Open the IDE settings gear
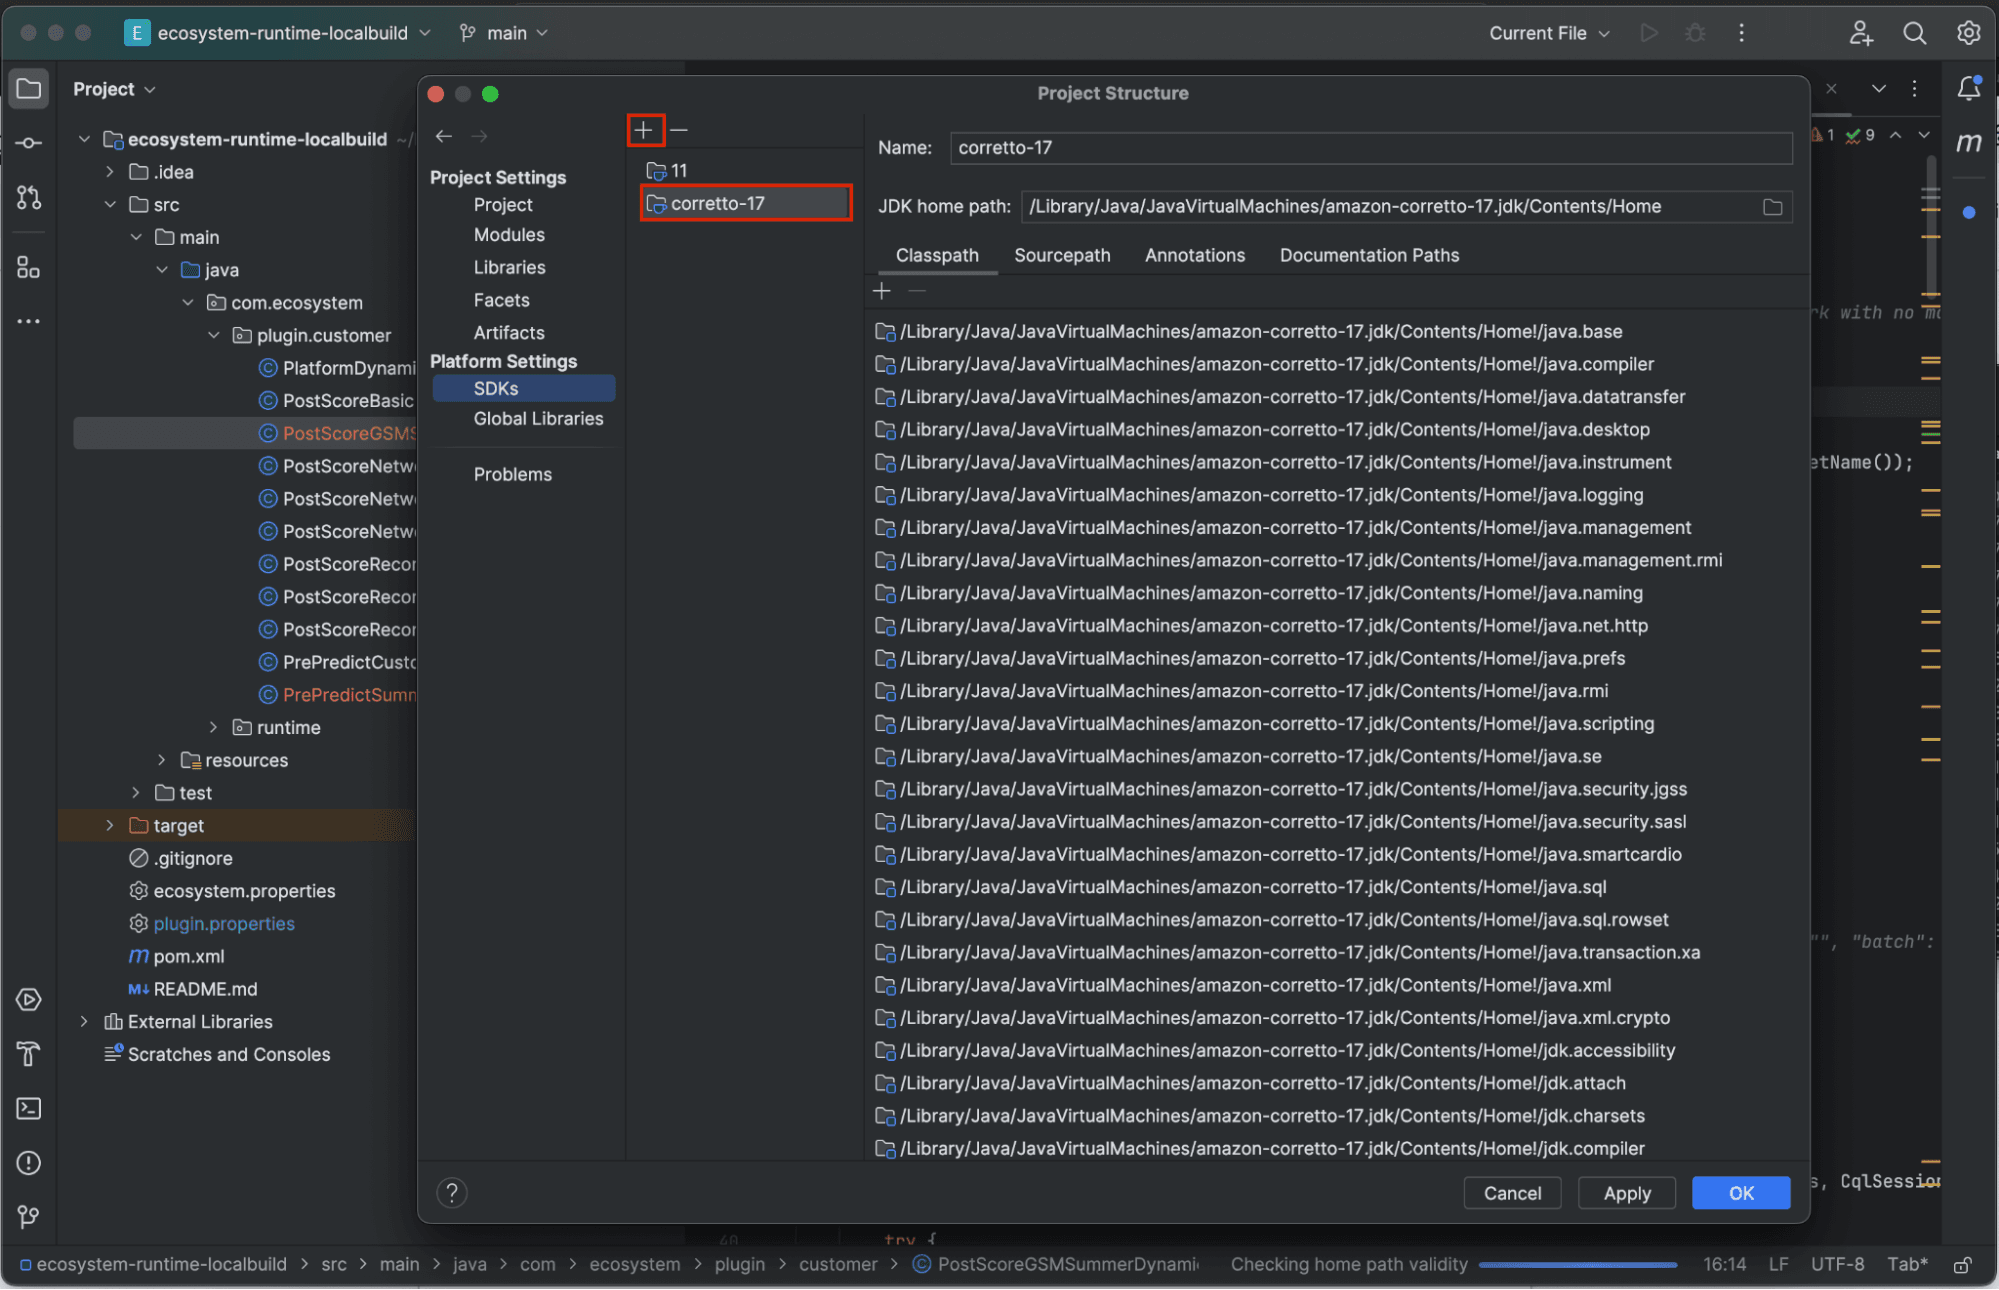 [x=1968, y=33]
